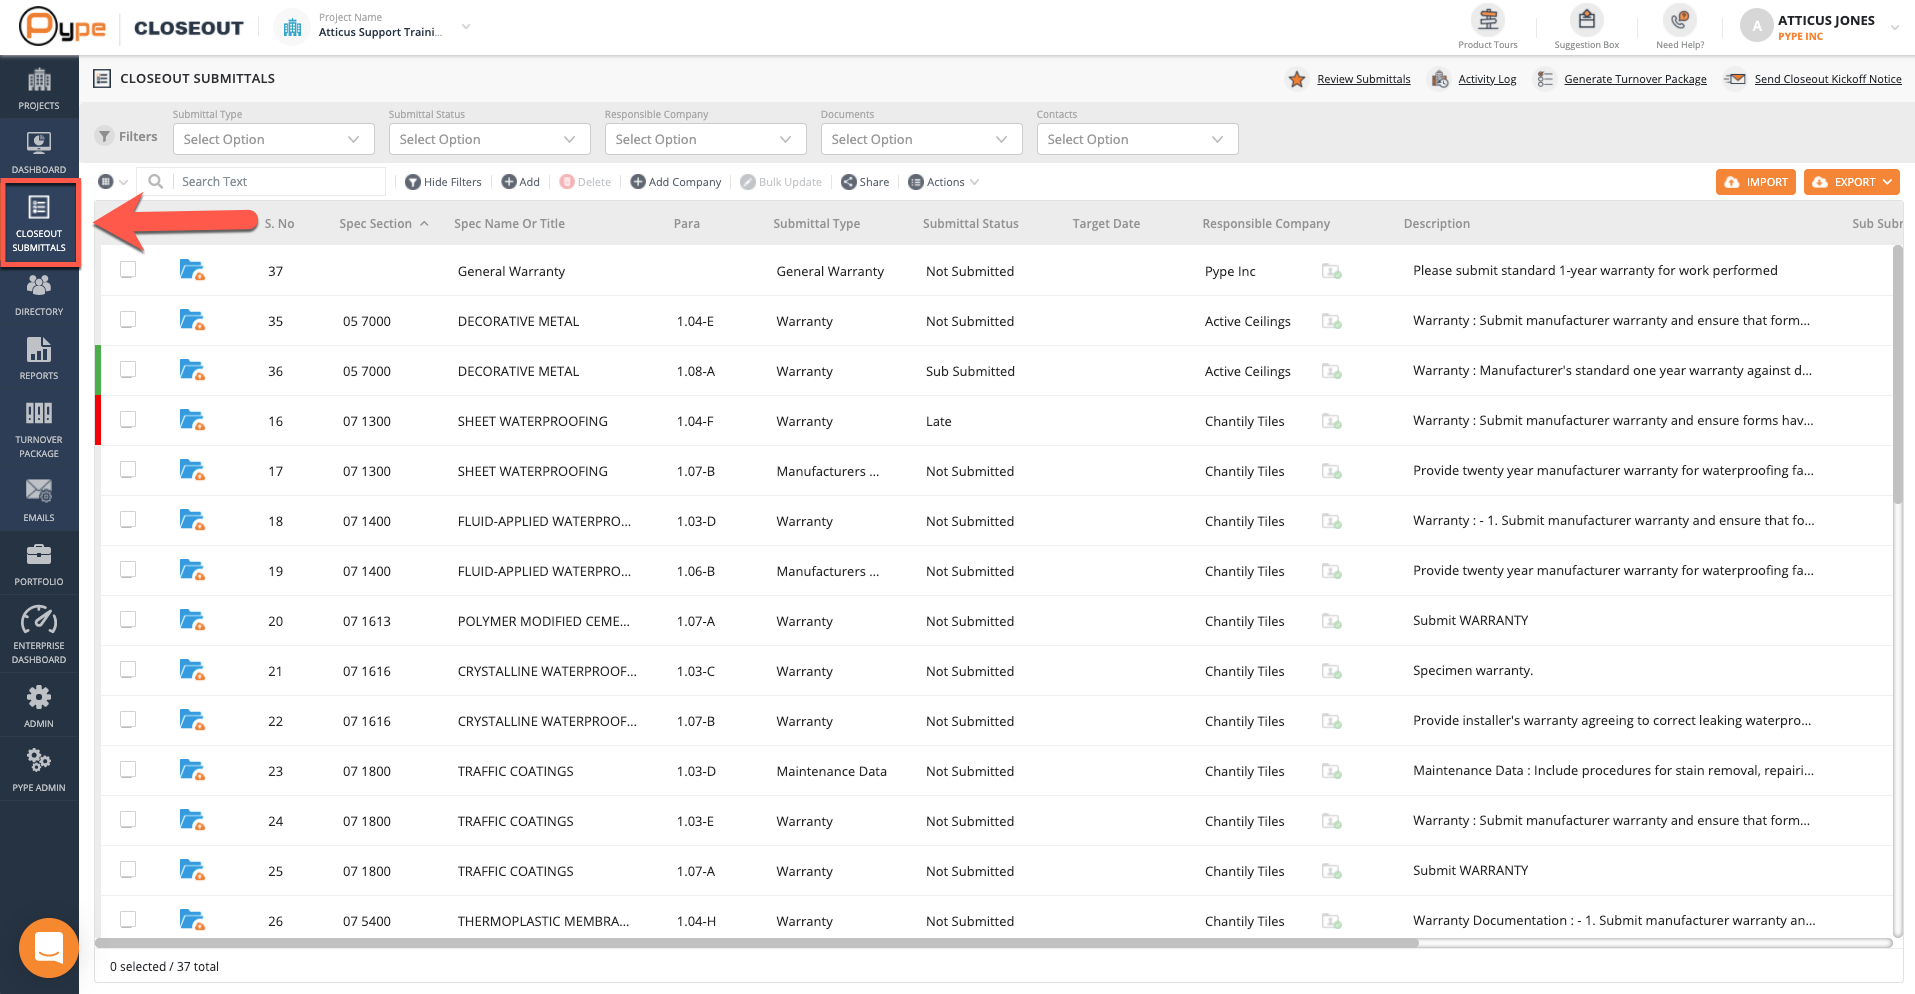The image size is (1915, 994).
Task: Tick checkbox for row 17 Sheet Waterproofing
Action: click(128, 469)
